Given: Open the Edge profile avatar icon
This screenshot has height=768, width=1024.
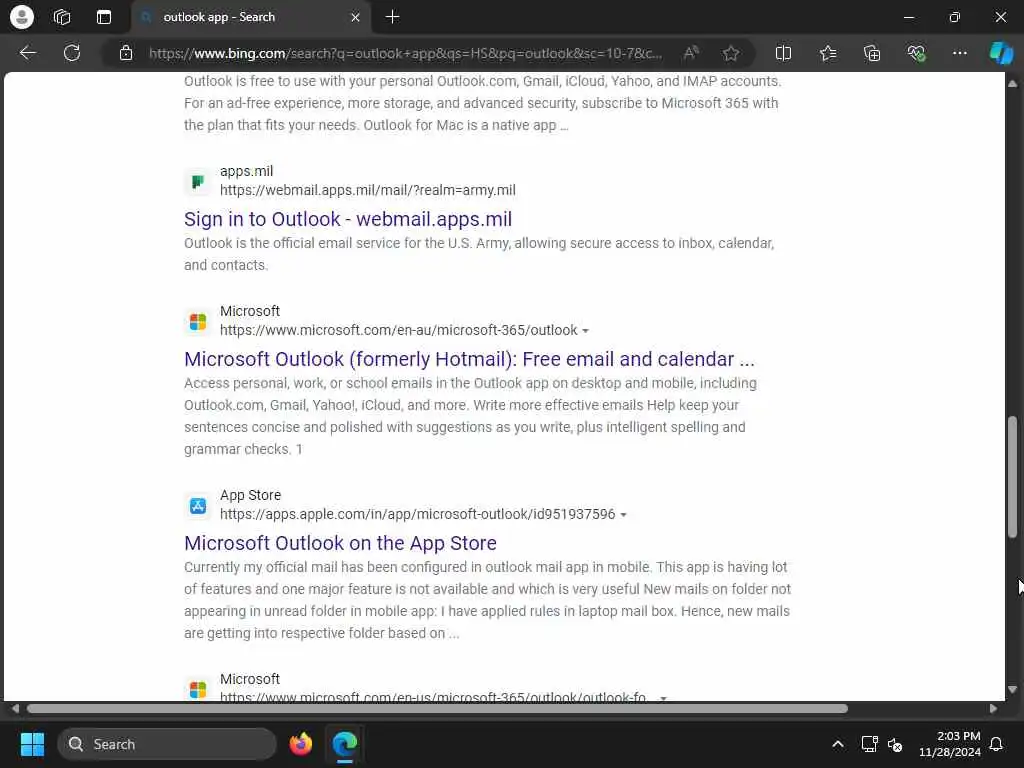Looking at the screenshot, I should tap(22, 17).
